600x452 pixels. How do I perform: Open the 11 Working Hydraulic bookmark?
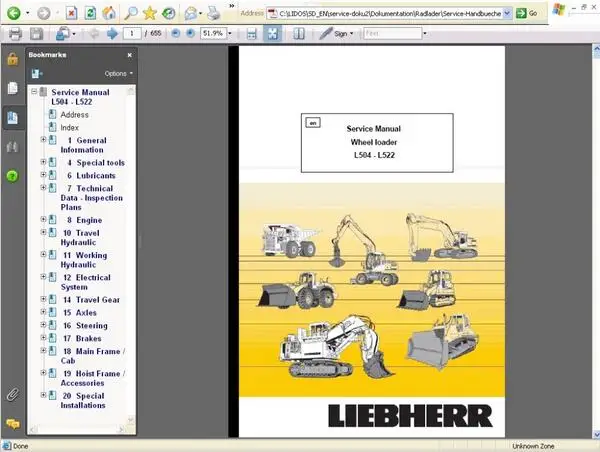pyautogui.click(x=84, y=260)
